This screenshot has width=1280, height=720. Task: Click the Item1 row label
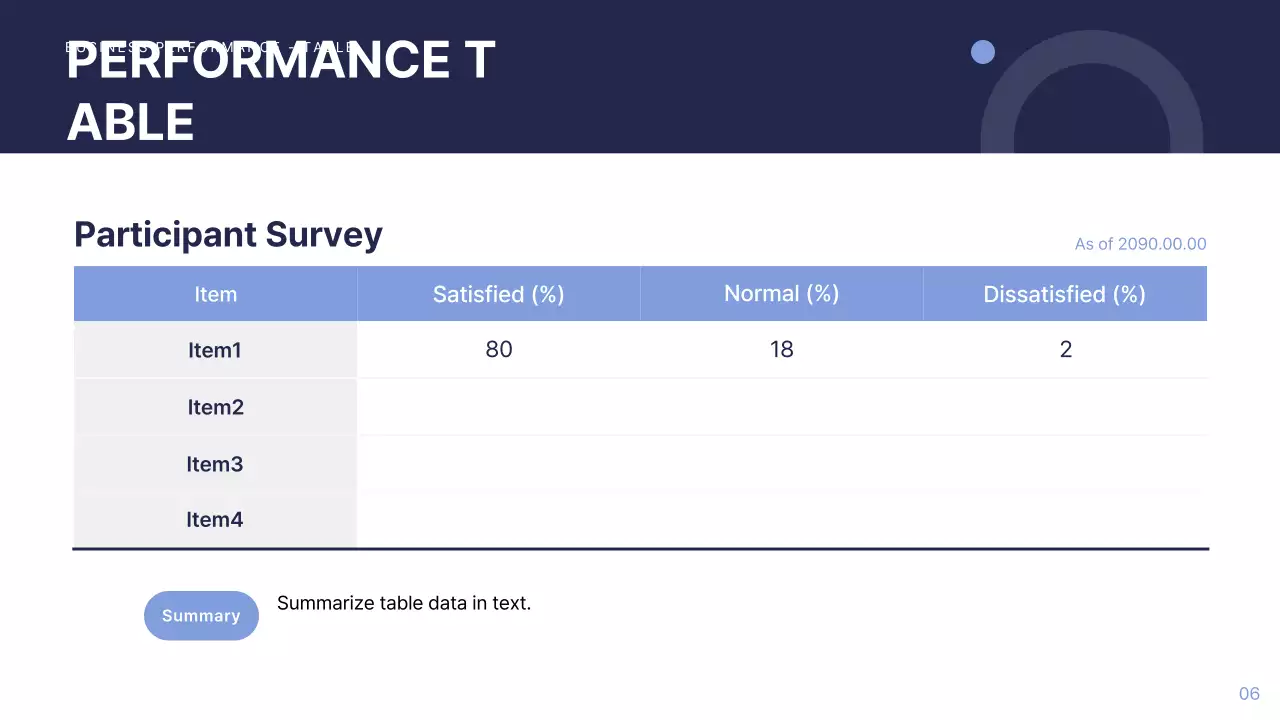point(215,350)
